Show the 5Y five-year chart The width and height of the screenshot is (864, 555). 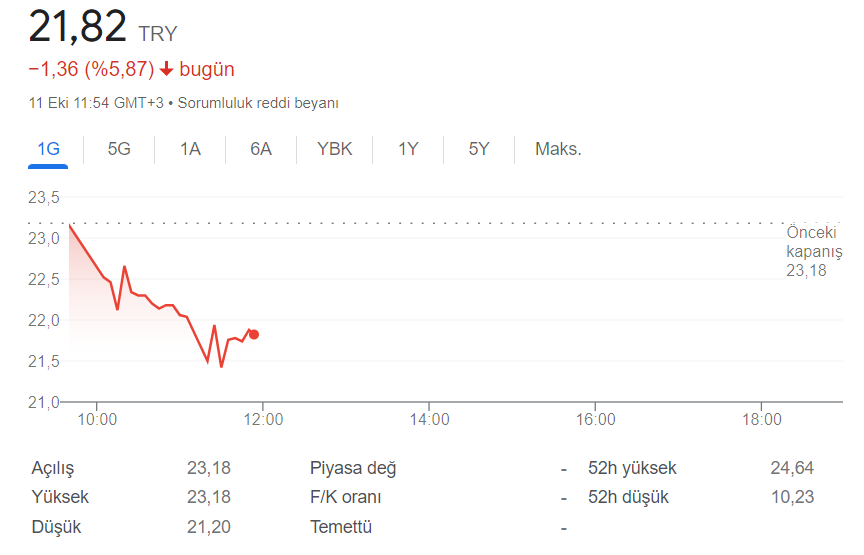(x=479, y=149)
